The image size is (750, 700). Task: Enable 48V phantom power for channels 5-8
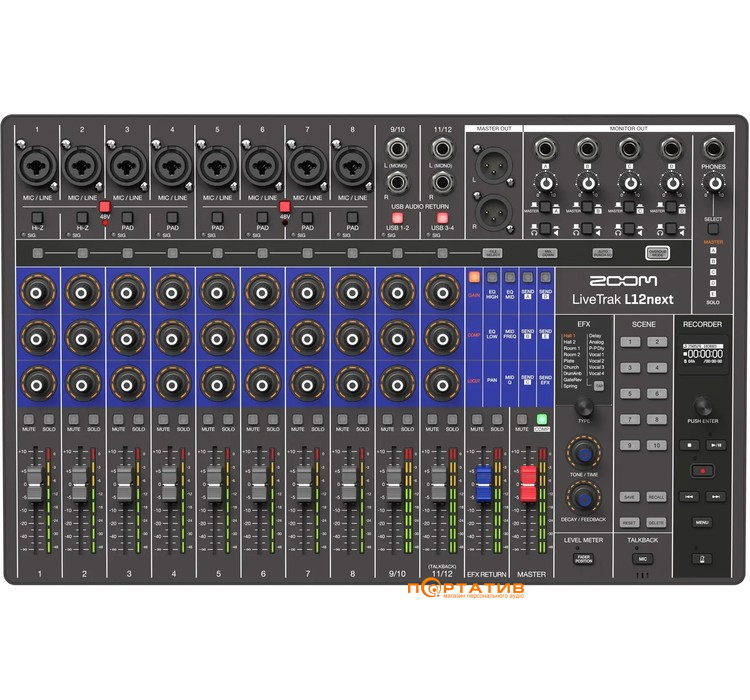[x=285, y=207]
